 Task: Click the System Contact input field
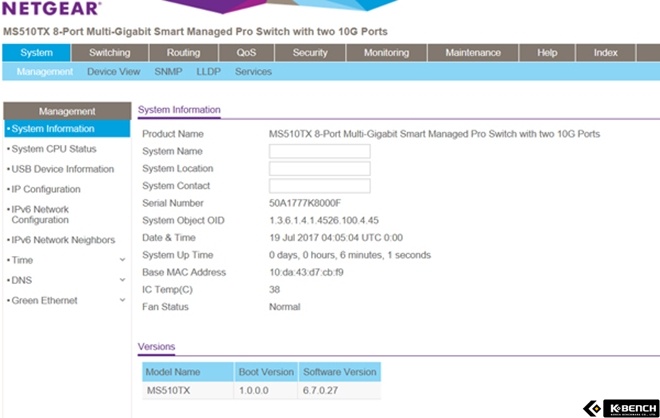pos(319,186)
